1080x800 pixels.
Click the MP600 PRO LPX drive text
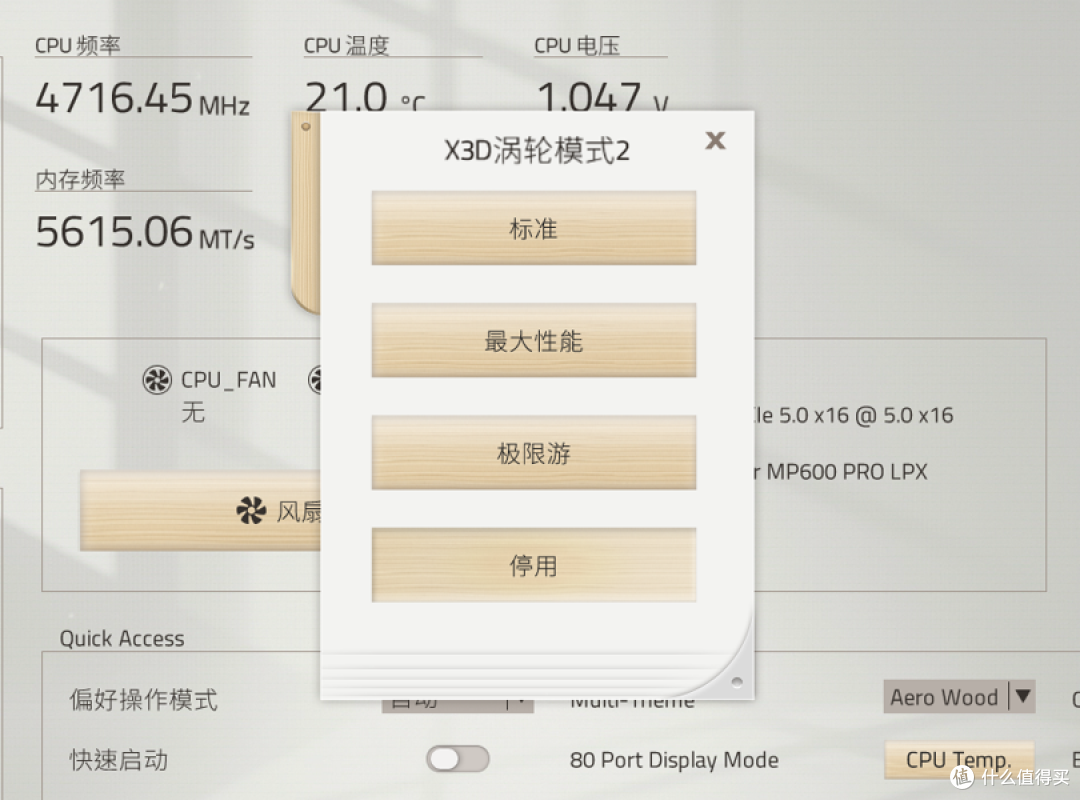click(x=847, y=472)
